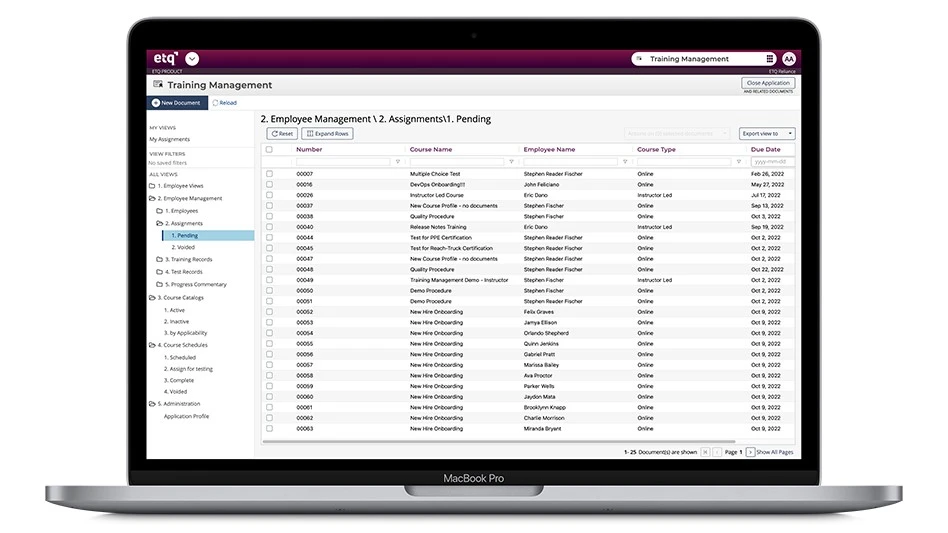The width and height of the screenshot is (948, 533).
Task: Tick the select-all checkbox in table header
Action: (269, 149)
